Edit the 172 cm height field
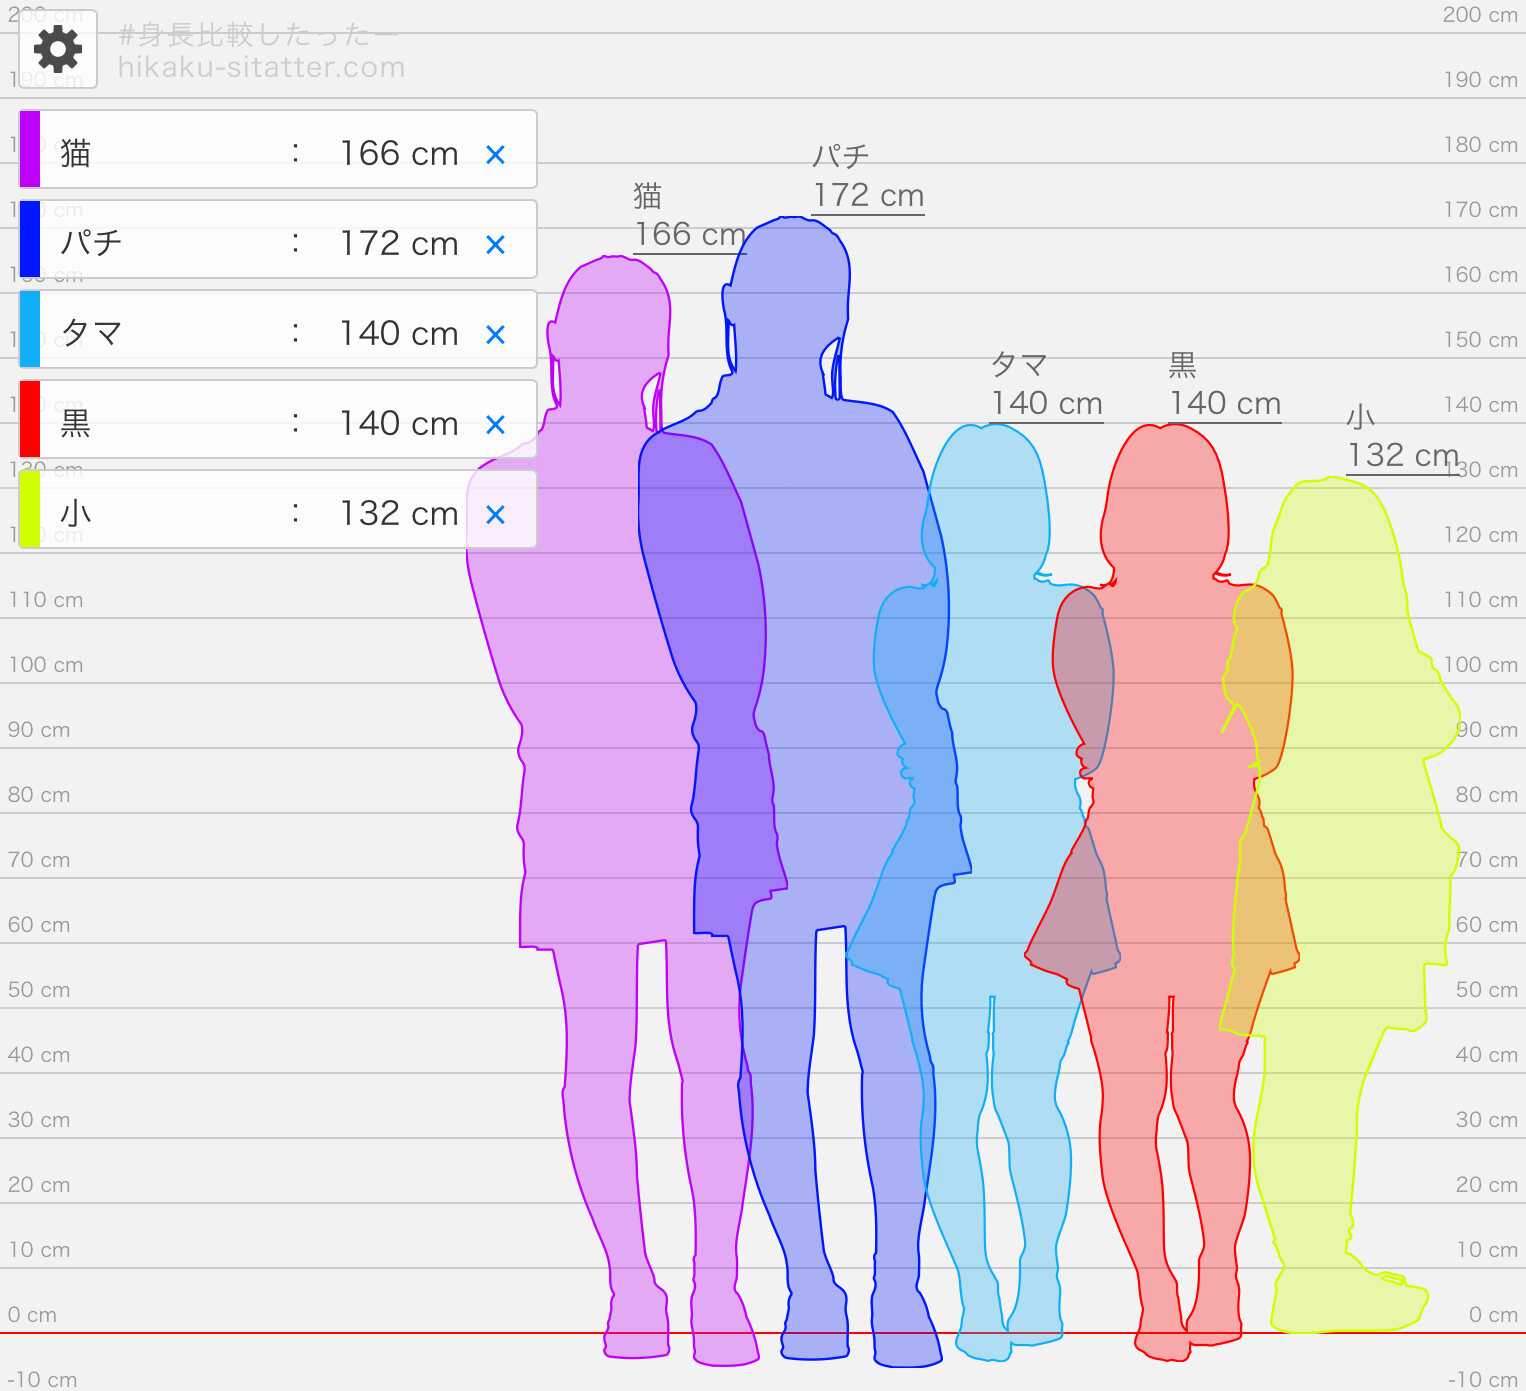This screenshot has height=1391, width=1526. [x=398, y=243]
